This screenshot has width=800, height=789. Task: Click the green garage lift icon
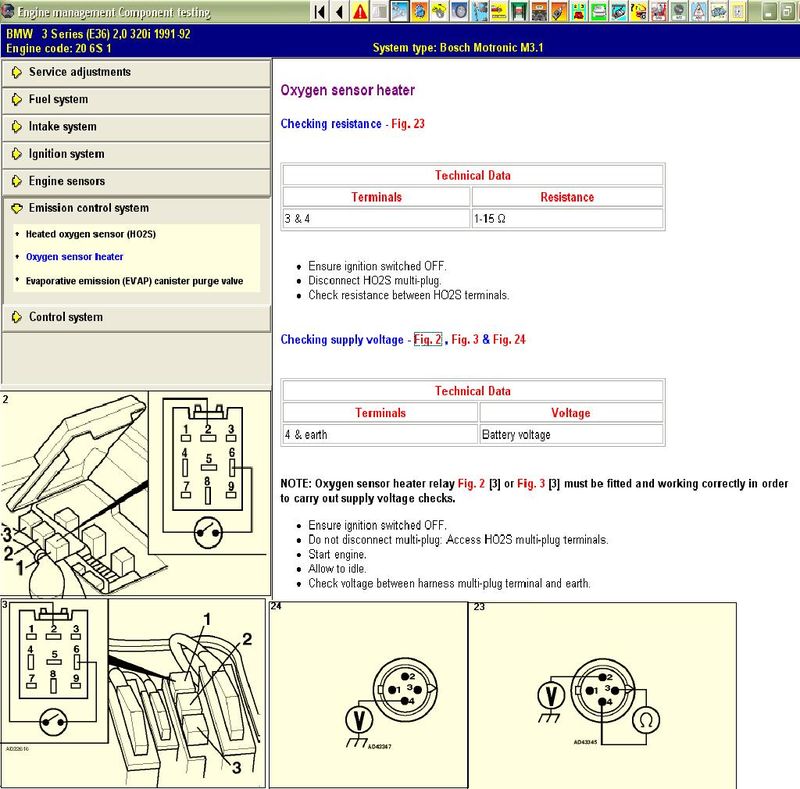coord(518,11)
